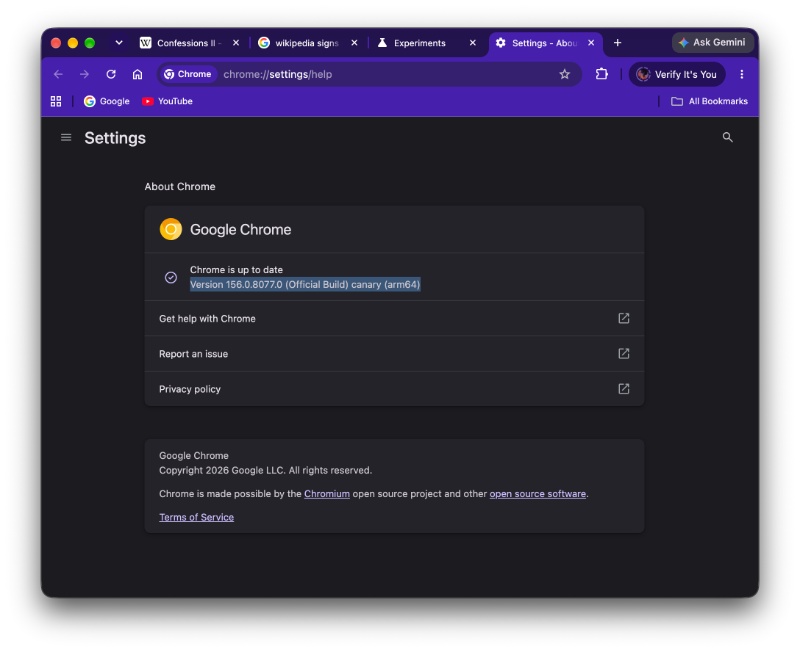Open a new tab with plus button
The height and width of the screenshot is (652, 800).
[617, 43]
